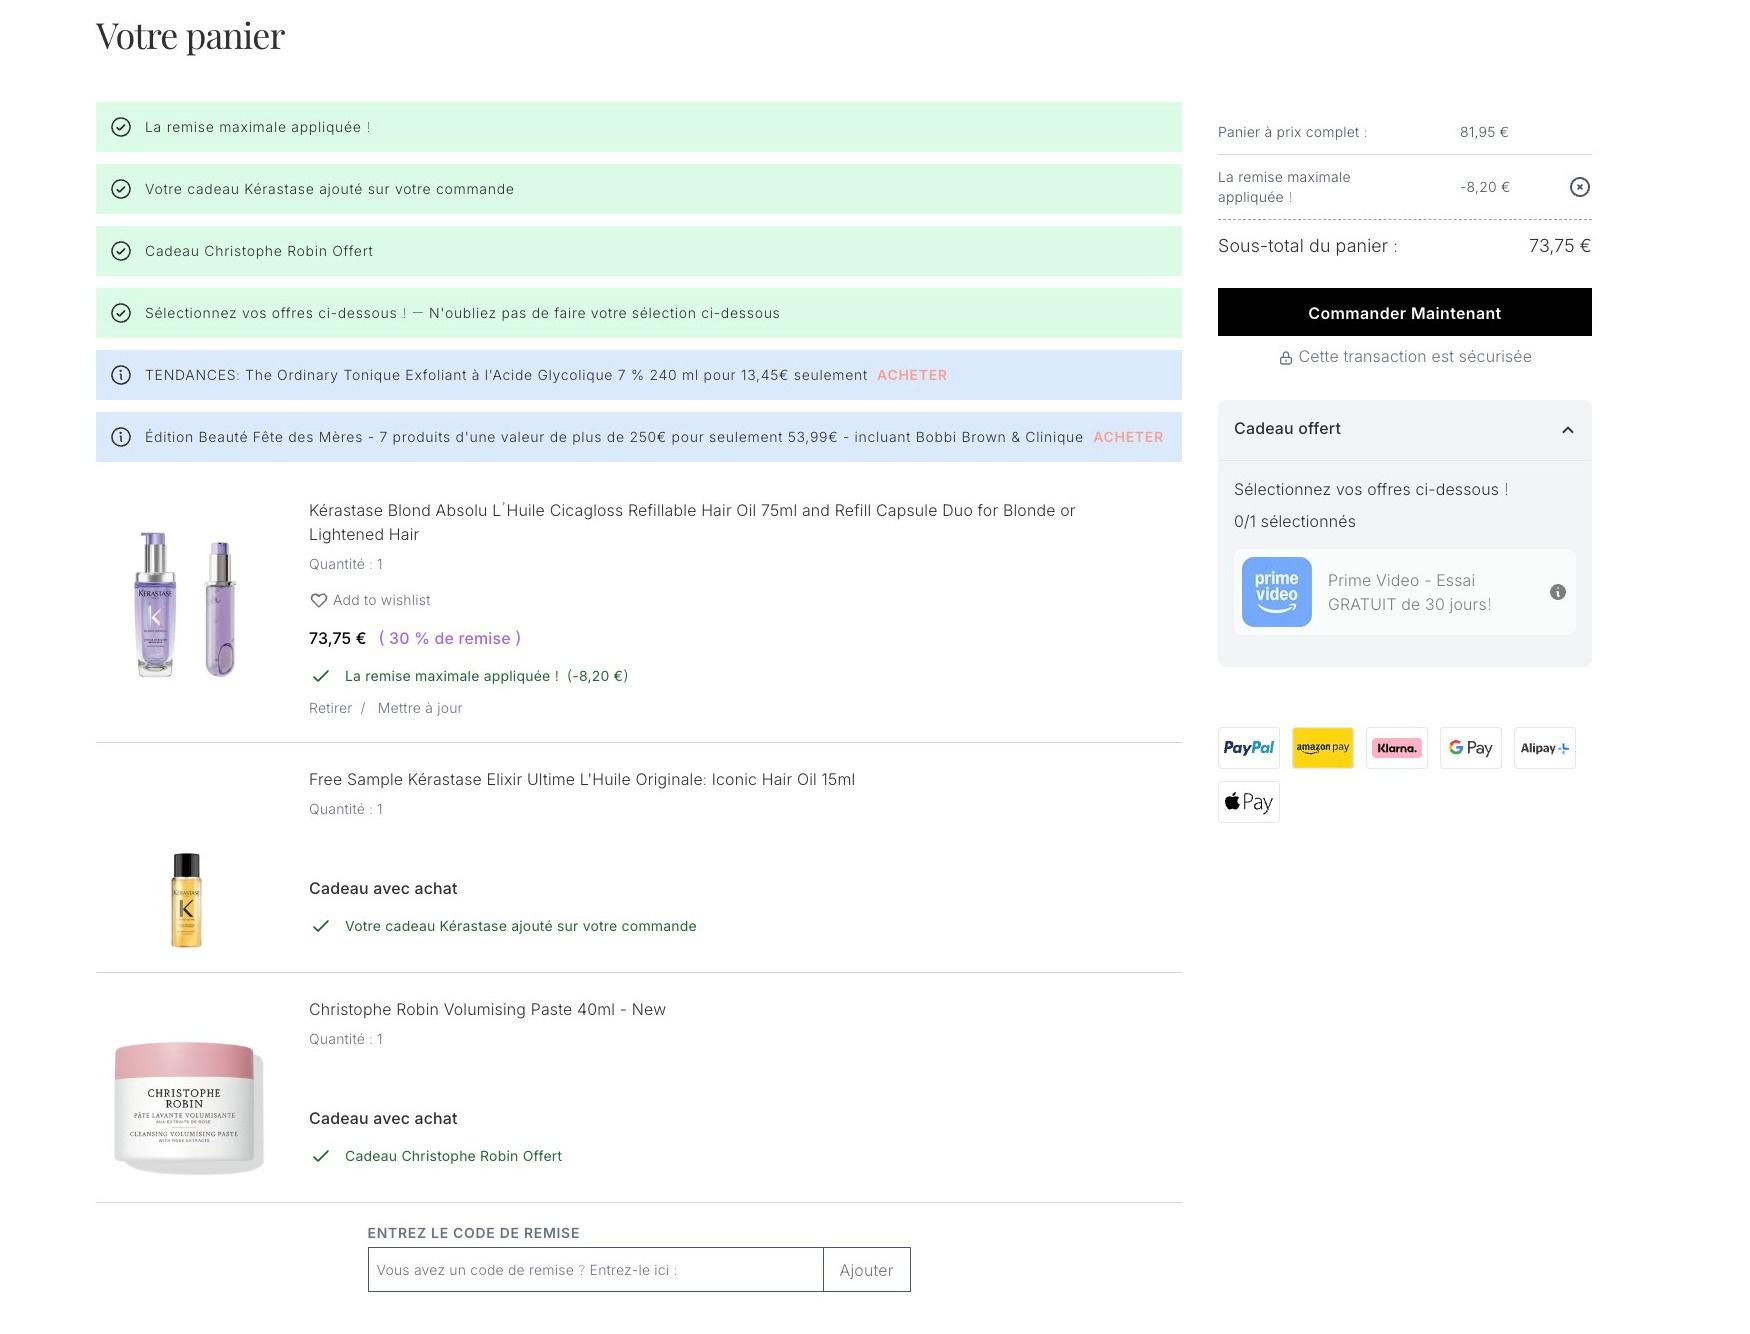
Task: Click the heart icon beside Add to wishlist
Action: point(318,600)
